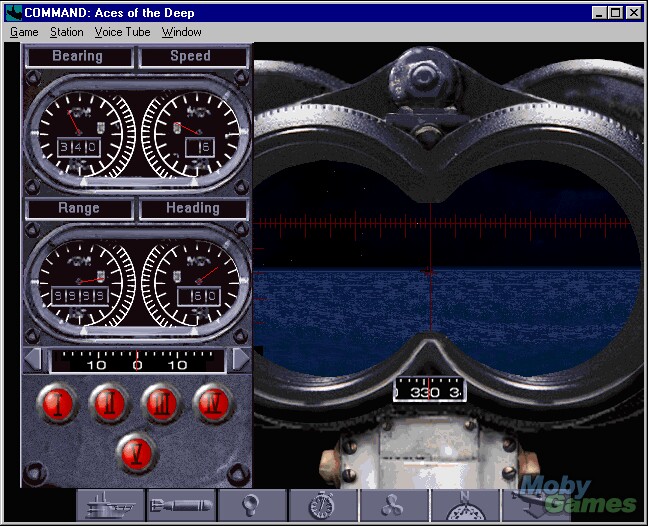Click the binocular focus knob at top
The image size is (648, 526).
[x=423, y=79]
